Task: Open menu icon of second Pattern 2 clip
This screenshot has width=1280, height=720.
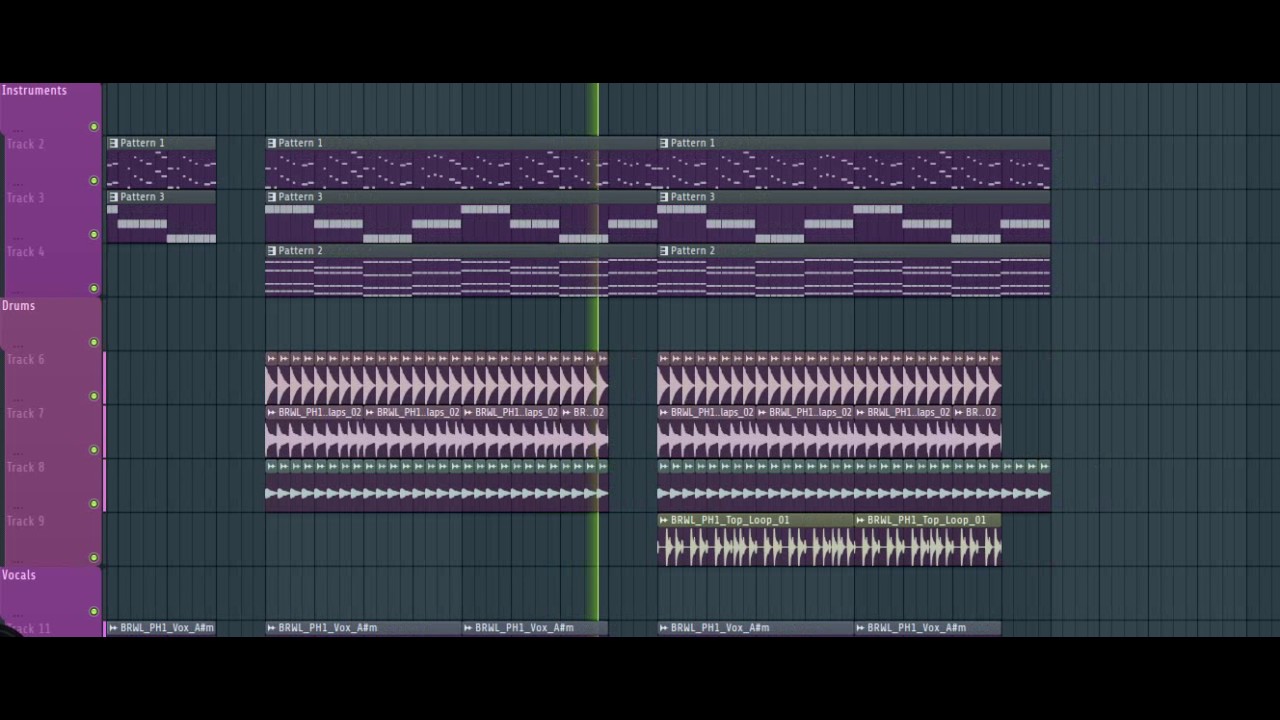Action: point(664,251)
